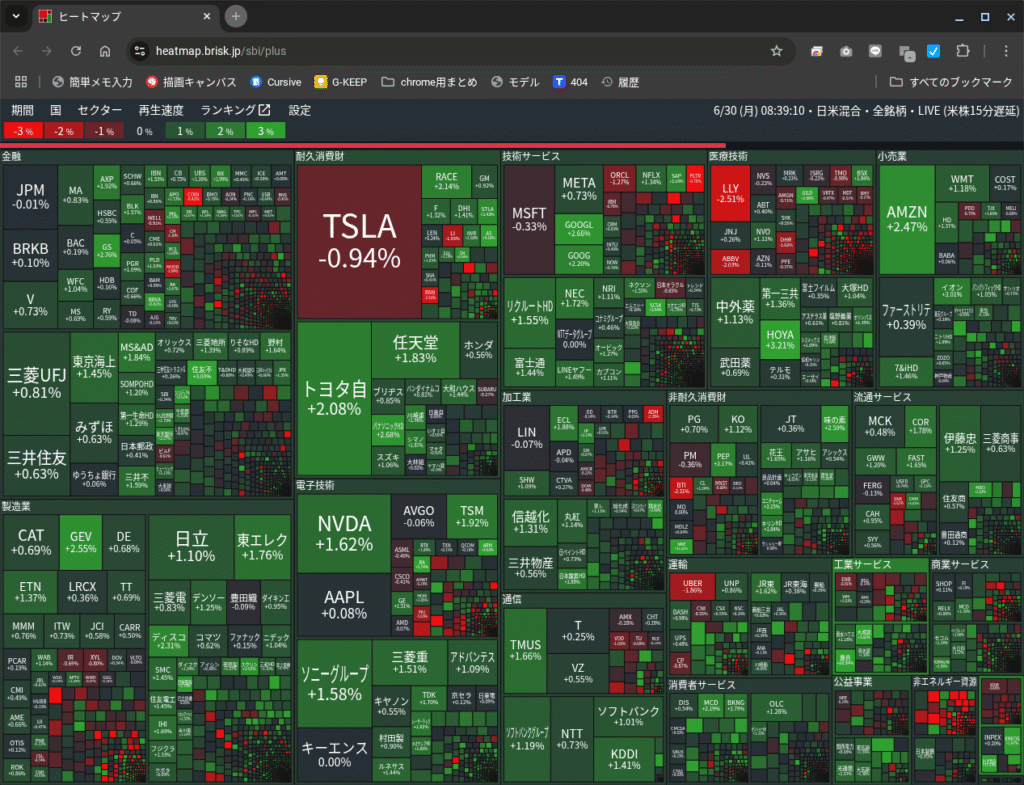Select the 三菱UFJ heatmap tile

37,383
